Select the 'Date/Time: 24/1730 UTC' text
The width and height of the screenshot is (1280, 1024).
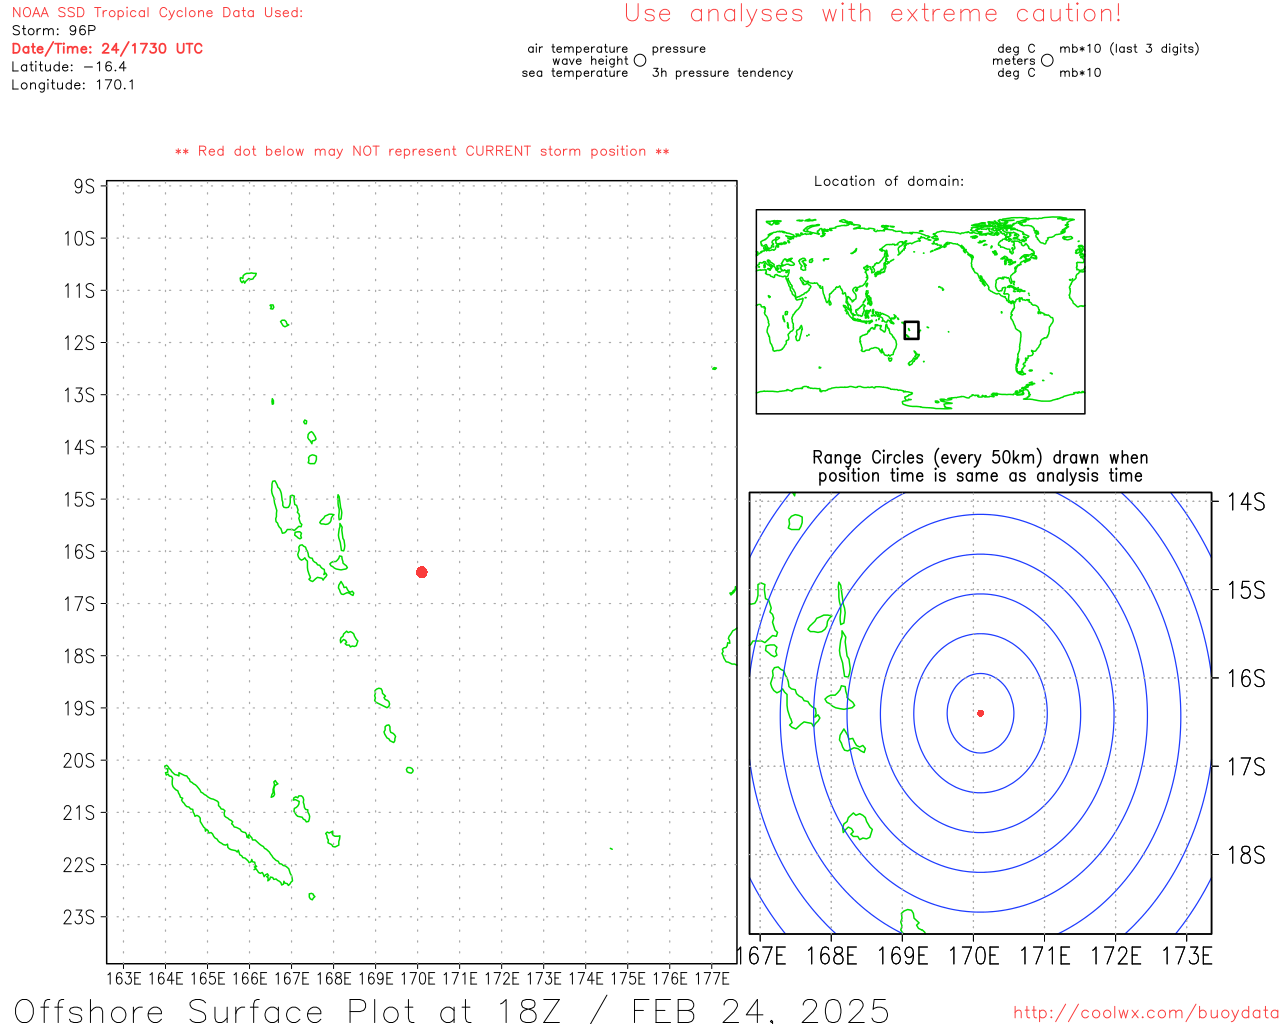[x=107, y=49]
